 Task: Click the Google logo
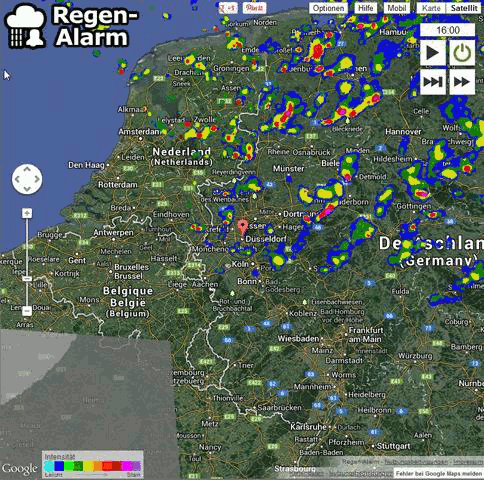tap(19, 469)
